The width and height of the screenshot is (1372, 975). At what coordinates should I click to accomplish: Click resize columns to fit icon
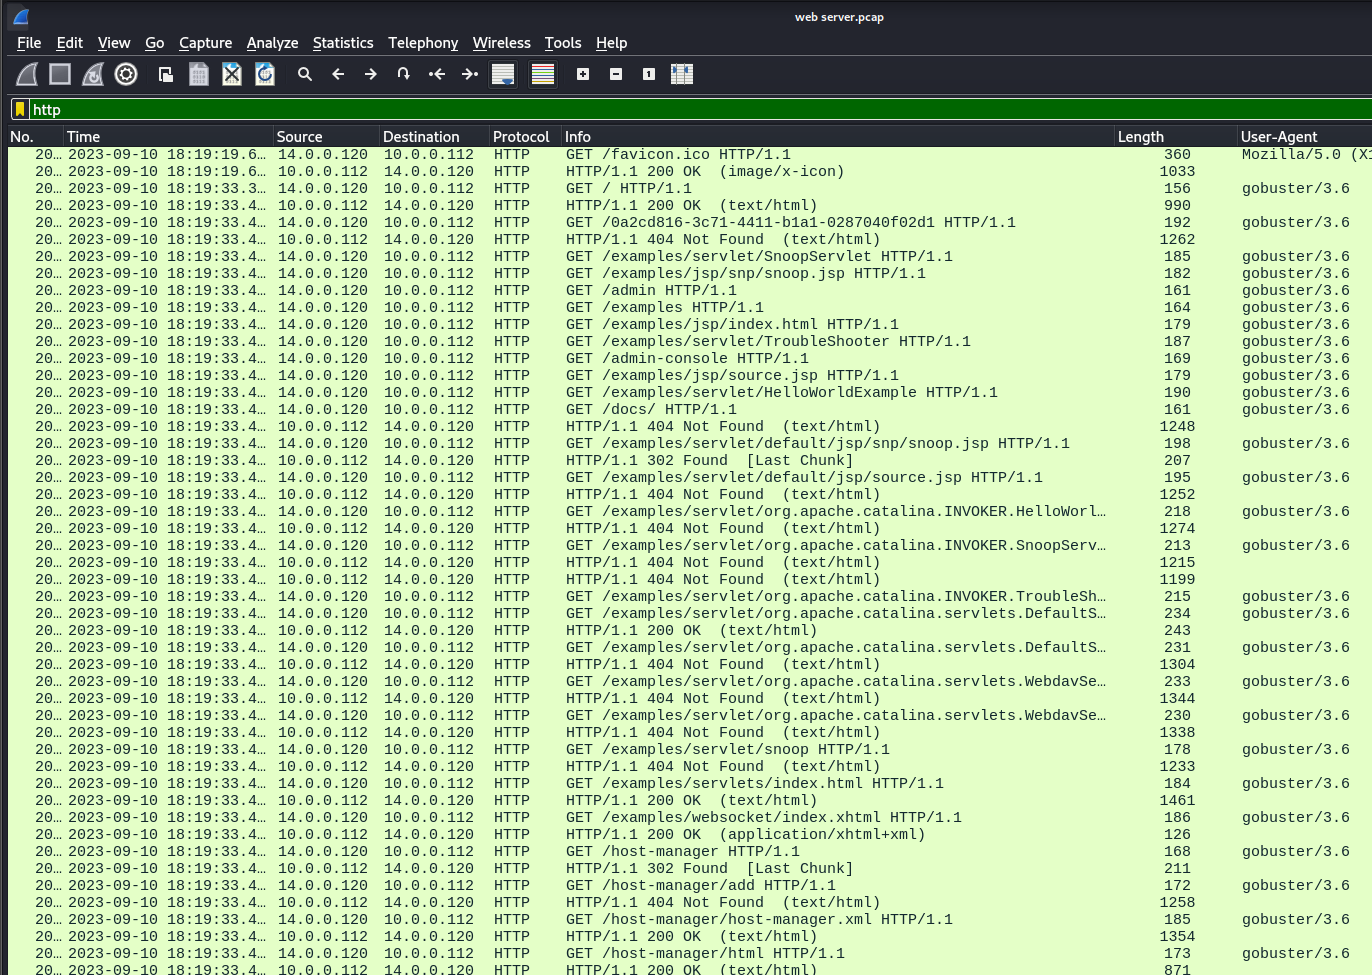[682, 74]
